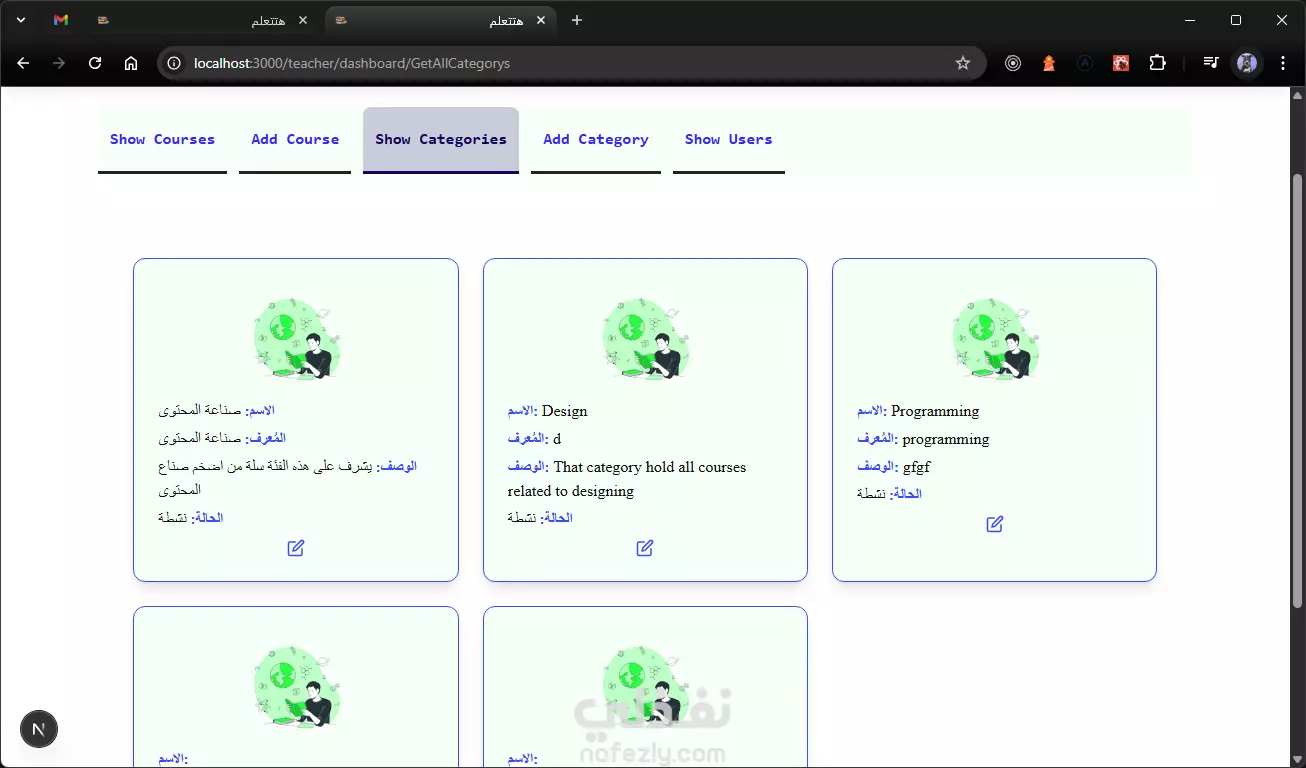Go to the Show Users tab
The image size is (1306, 768).
pos(729,140)
